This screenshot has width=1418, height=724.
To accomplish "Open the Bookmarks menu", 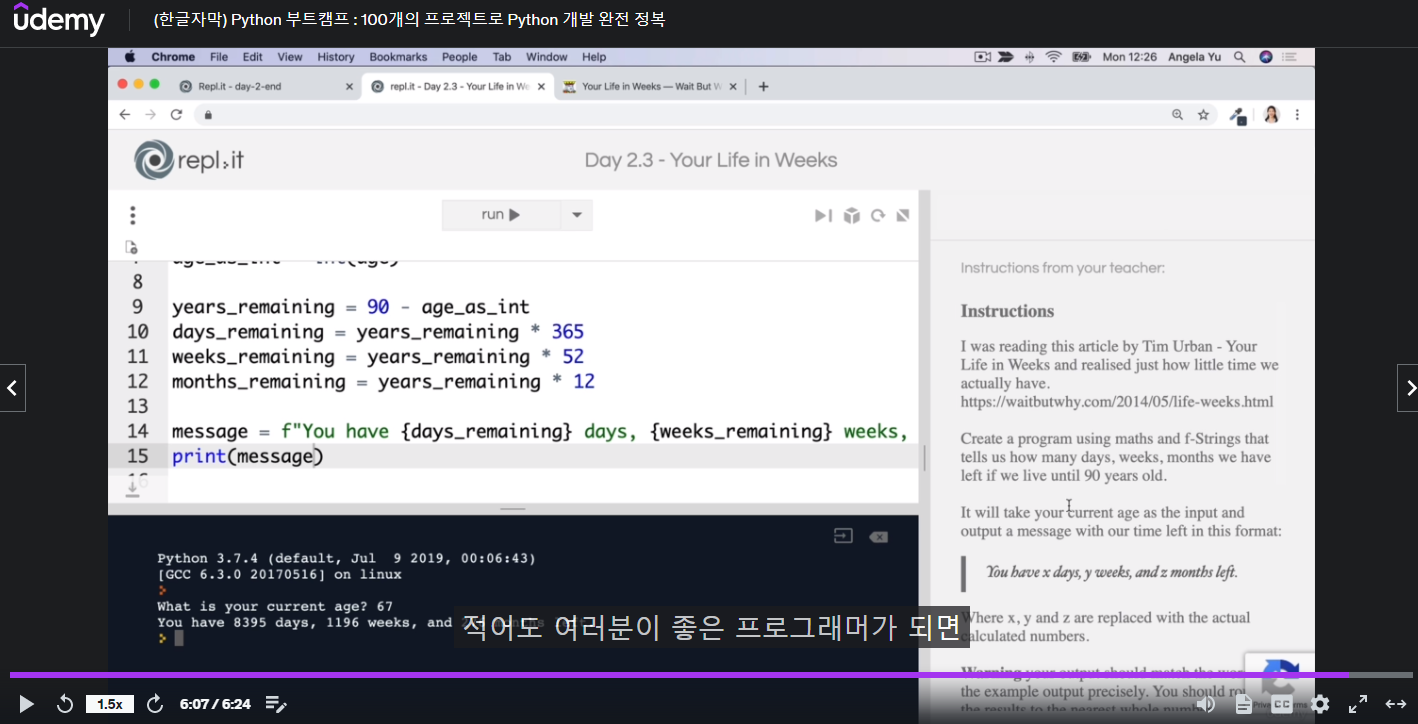I will coord(398,57).
